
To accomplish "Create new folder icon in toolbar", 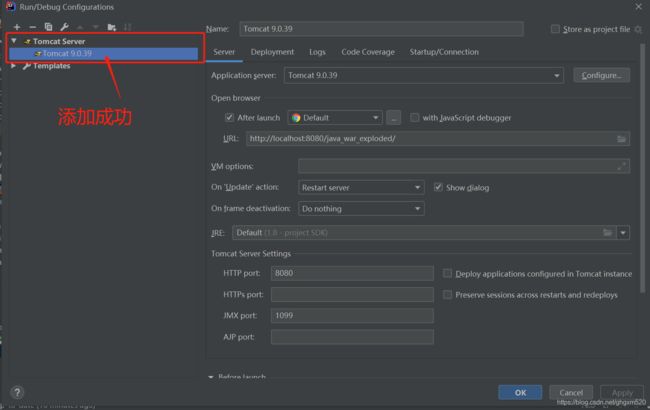I will click(x=112, y=27).
